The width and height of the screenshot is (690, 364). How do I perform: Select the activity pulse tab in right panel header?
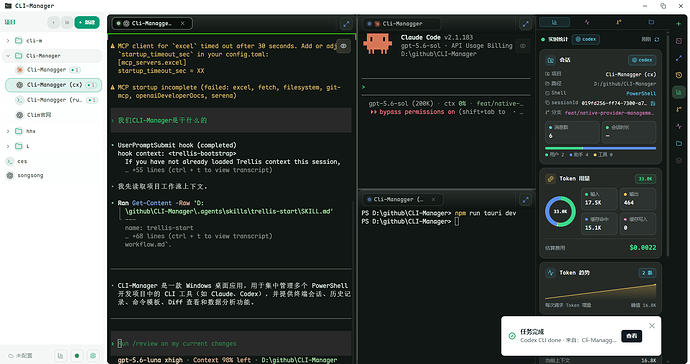tap(587, 22)
